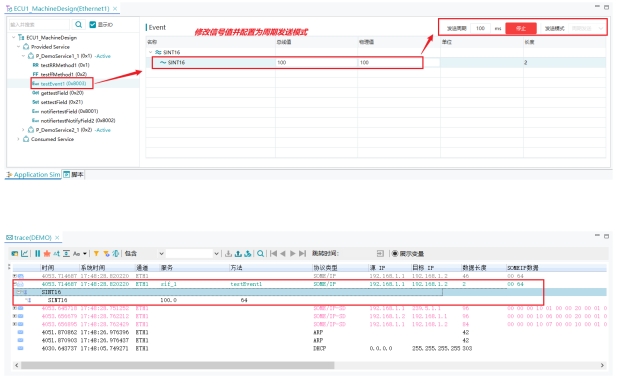Viewport: 620px width, 383px height.
Task: Click the trace horizontal scrollbar
Action: 178,365
